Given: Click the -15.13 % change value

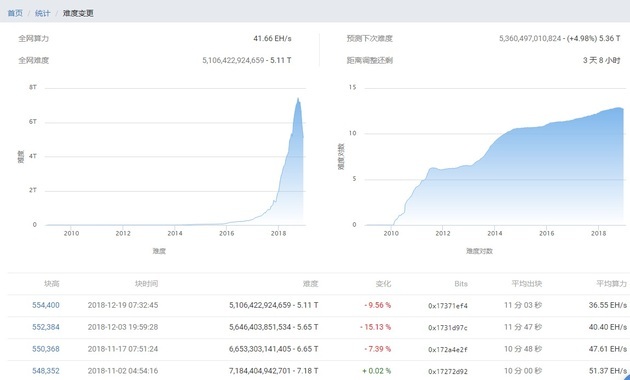Looking at the screenshot, I should [376, 327].
